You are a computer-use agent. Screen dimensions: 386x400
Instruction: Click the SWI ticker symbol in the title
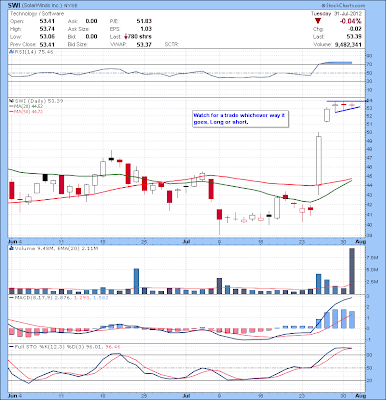point(14,6)
